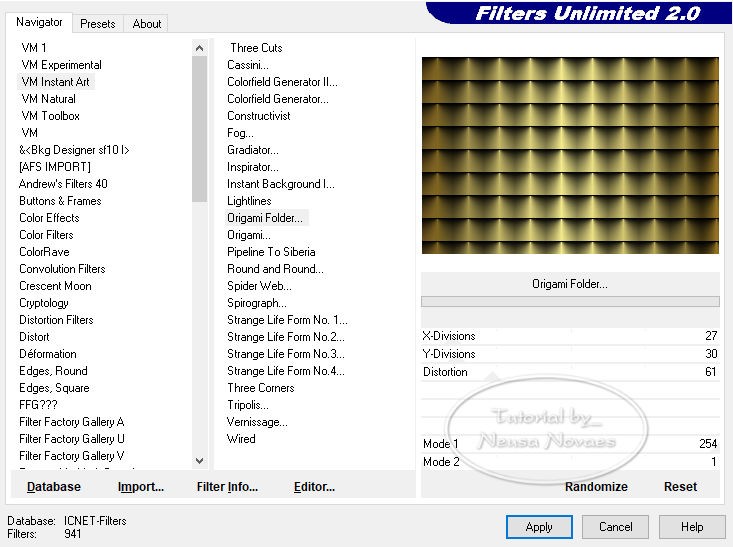The image size is (733, 547).
Task: Choose the Origami... filter
Action: point(249,235)
